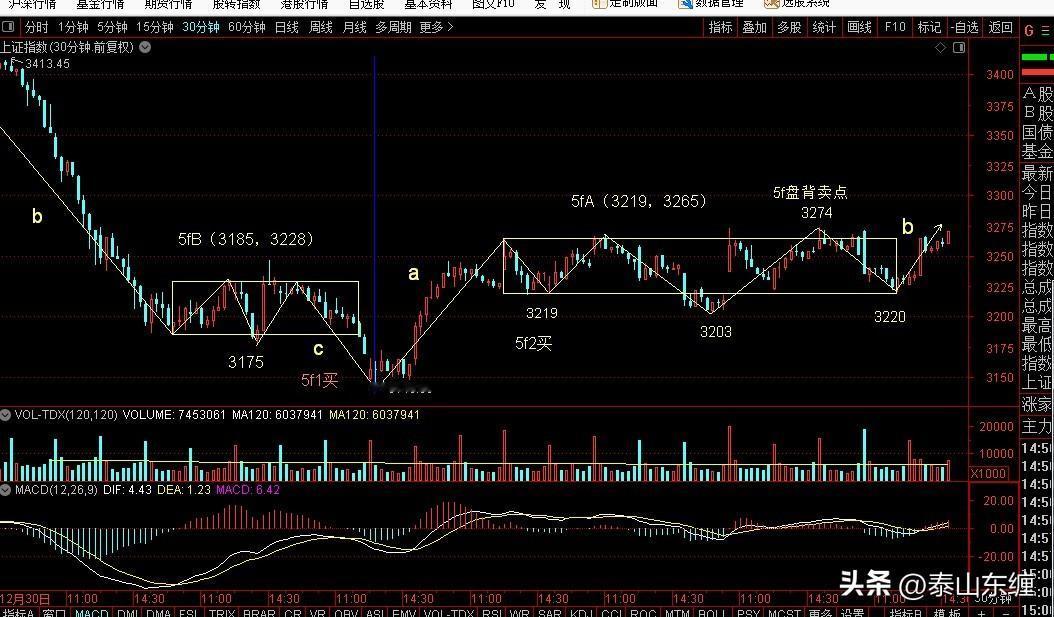Click the diamond icon at chart top right
This screenshot has height=617, width=1054.
point(940,47)
